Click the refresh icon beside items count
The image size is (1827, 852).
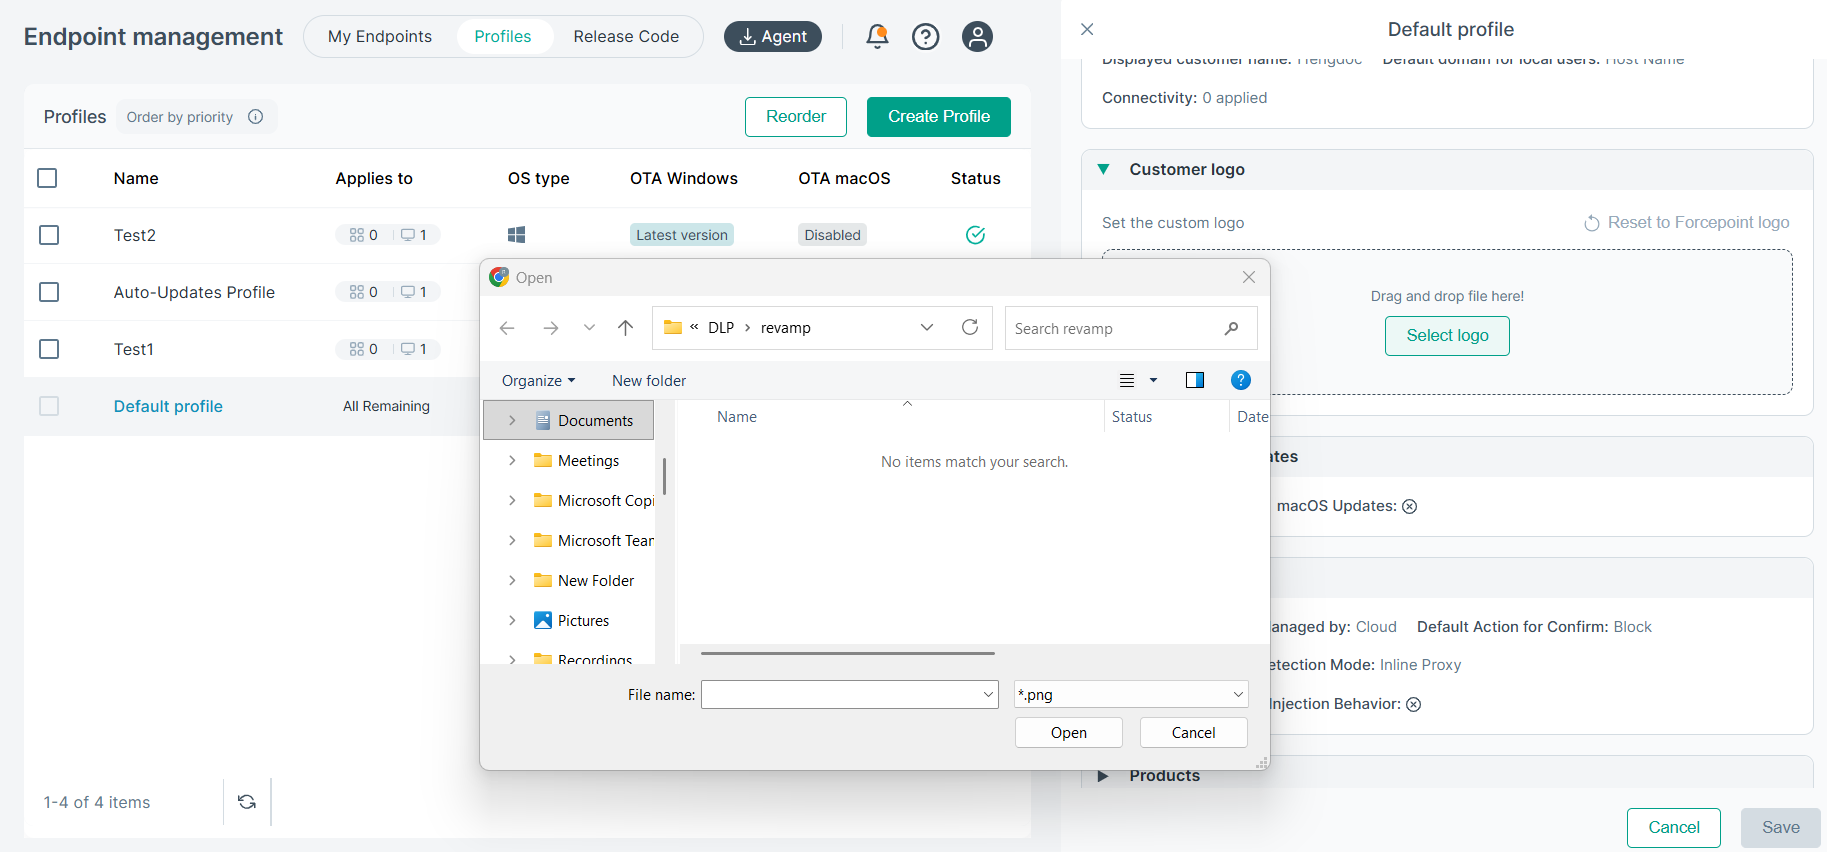pos(247,802)
